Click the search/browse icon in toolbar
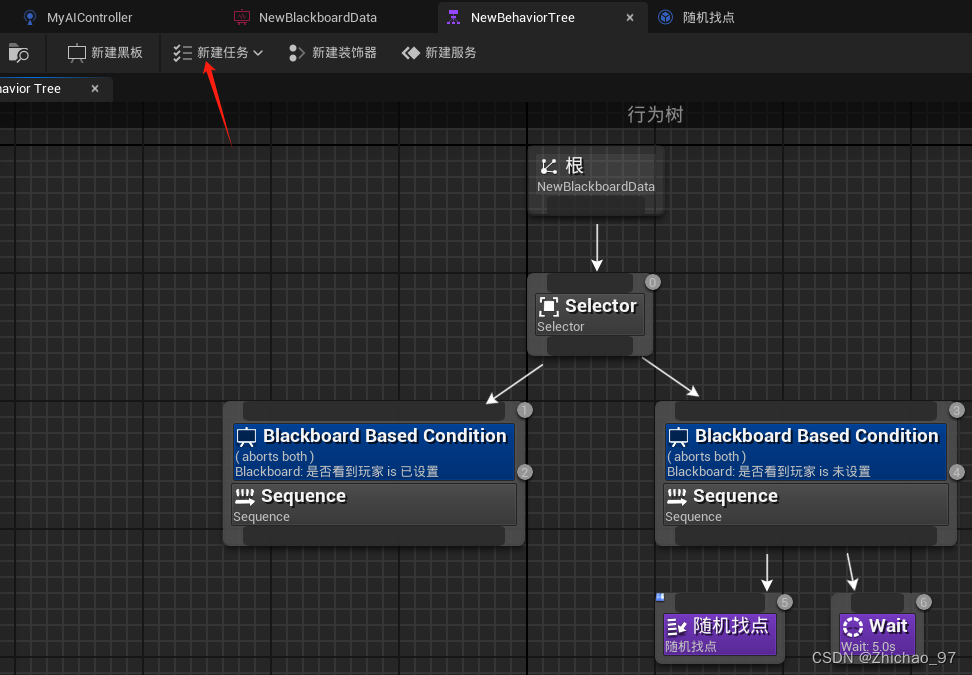Image resolution: width=972 pixels, height=675 pixels. 17,53
